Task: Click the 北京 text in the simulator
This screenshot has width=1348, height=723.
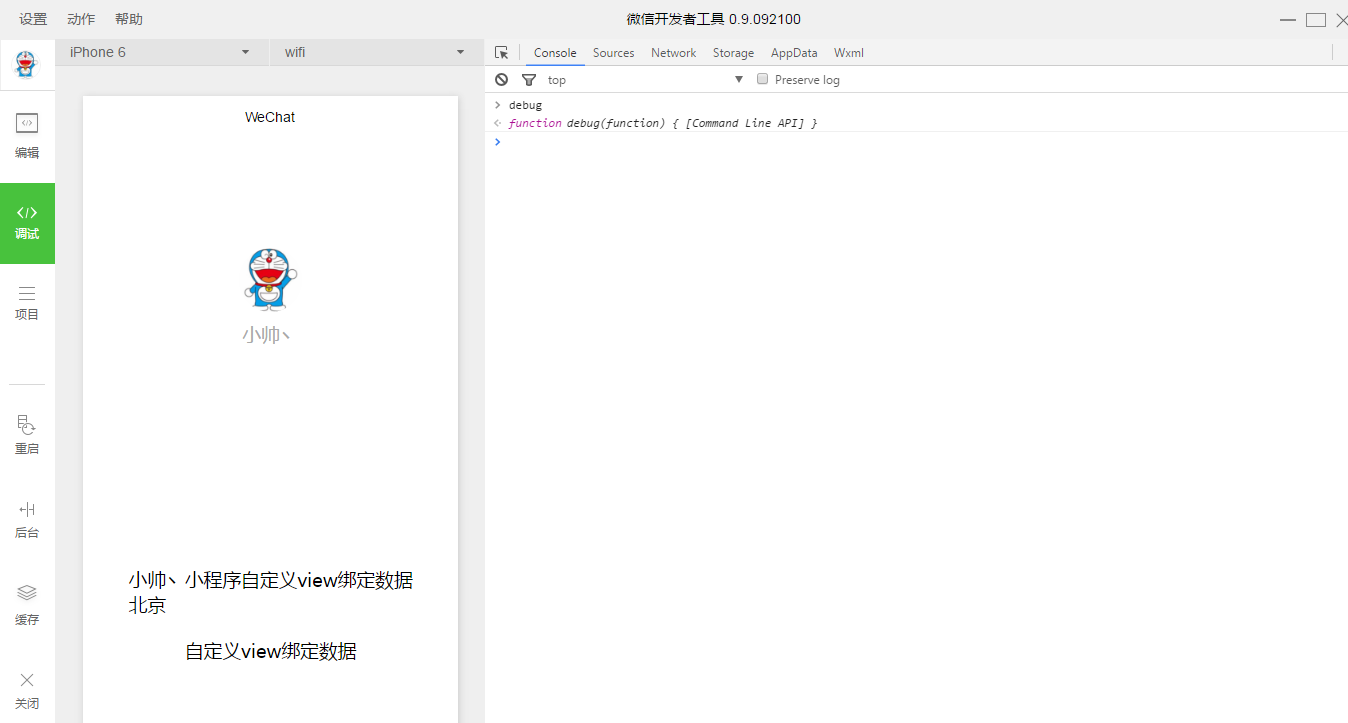Action: point(147,605)
